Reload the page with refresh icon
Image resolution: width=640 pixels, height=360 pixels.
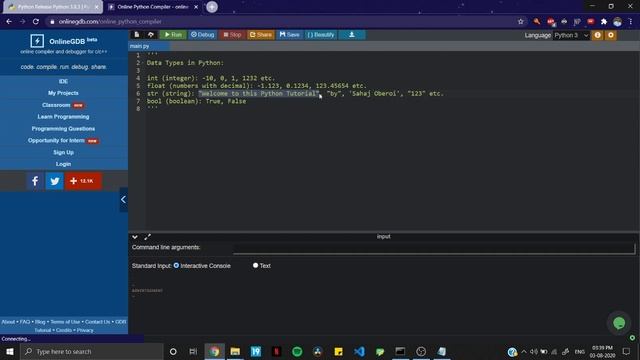tap(36, 21)
